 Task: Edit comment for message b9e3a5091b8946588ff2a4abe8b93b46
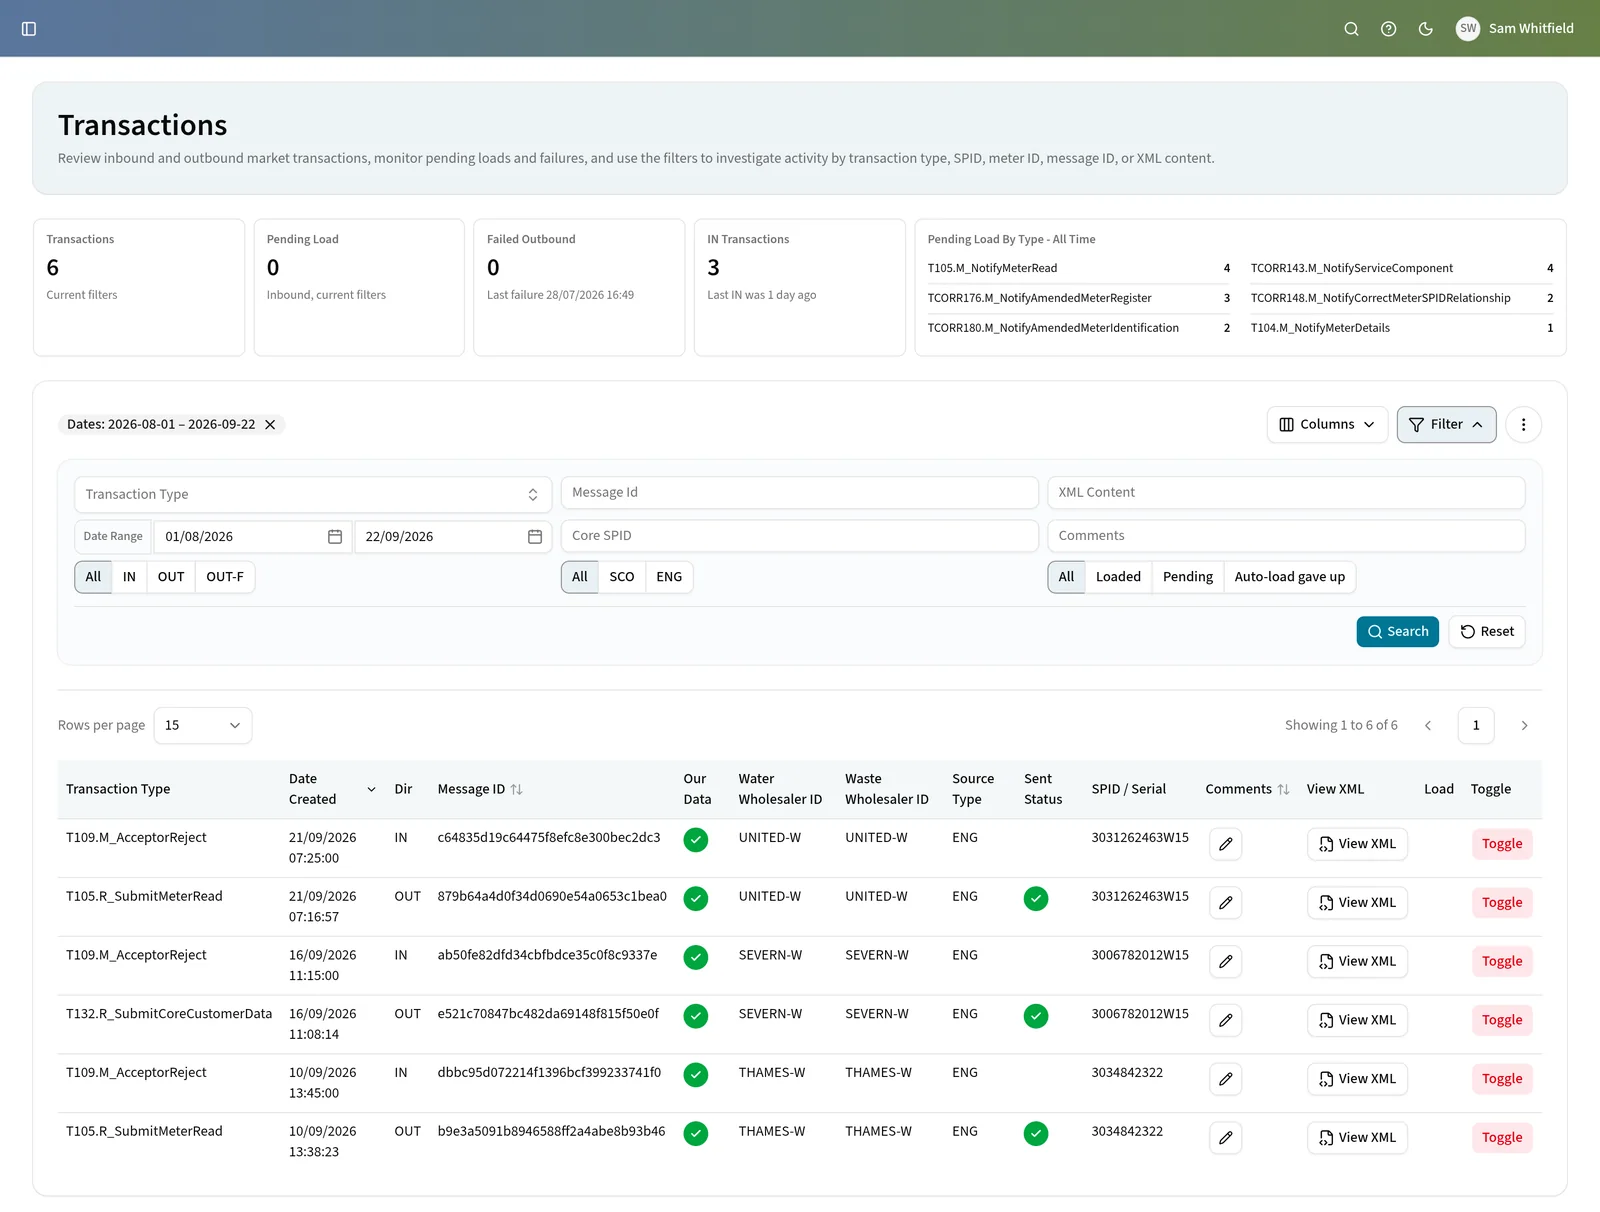pos(1225,1138)
